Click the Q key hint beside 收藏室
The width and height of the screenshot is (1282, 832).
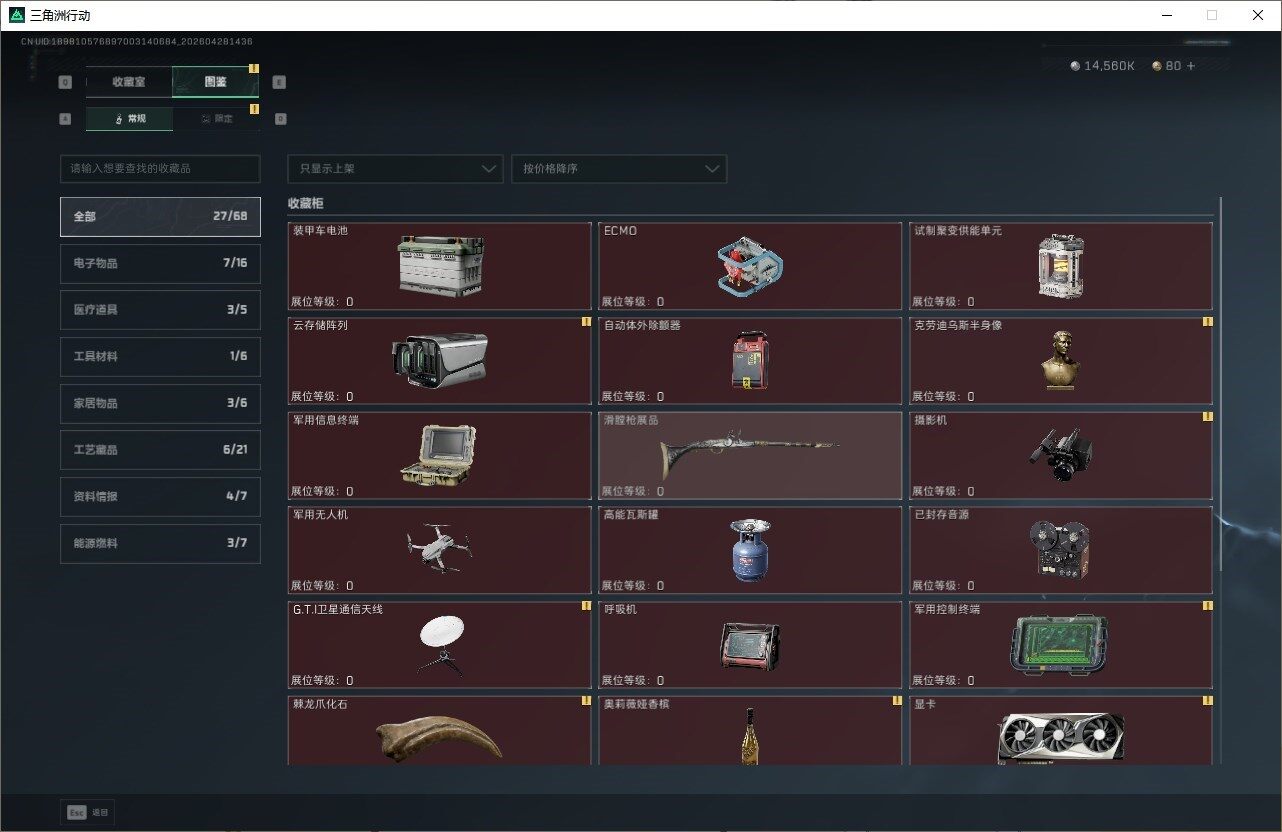click(65, 82)
